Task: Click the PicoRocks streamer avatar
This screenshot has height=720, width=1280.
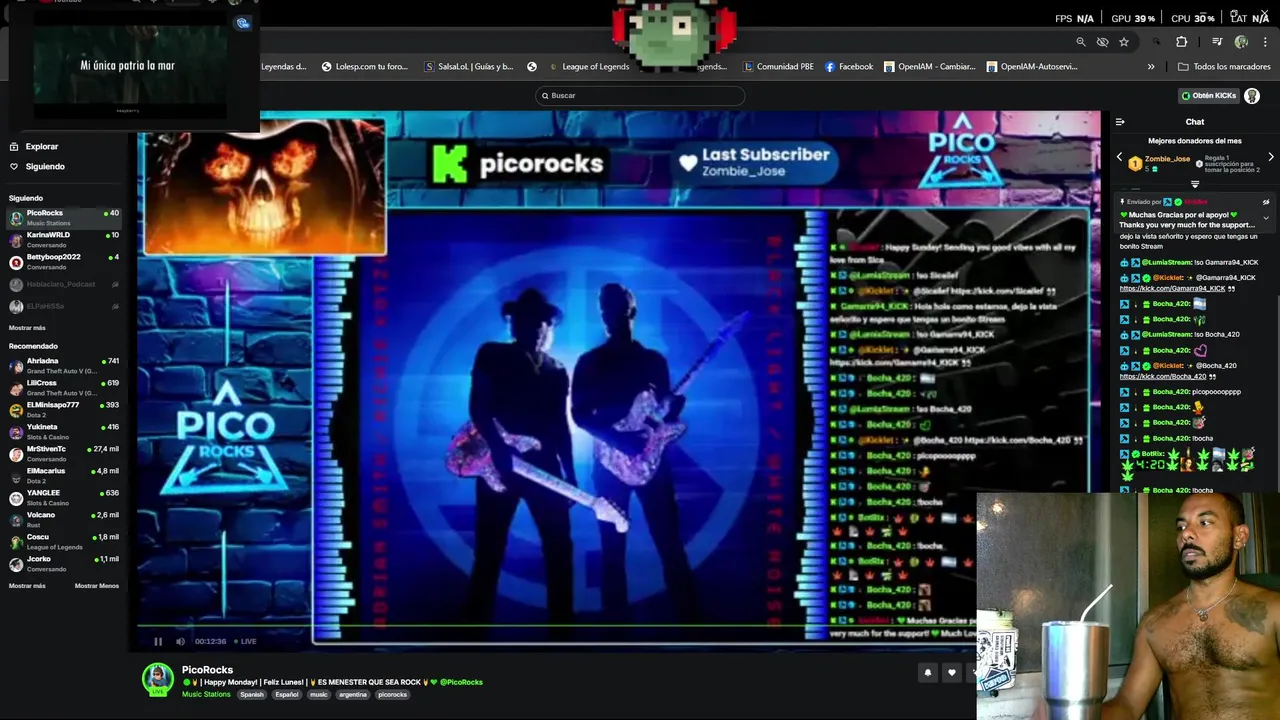Action: (157, 678)
